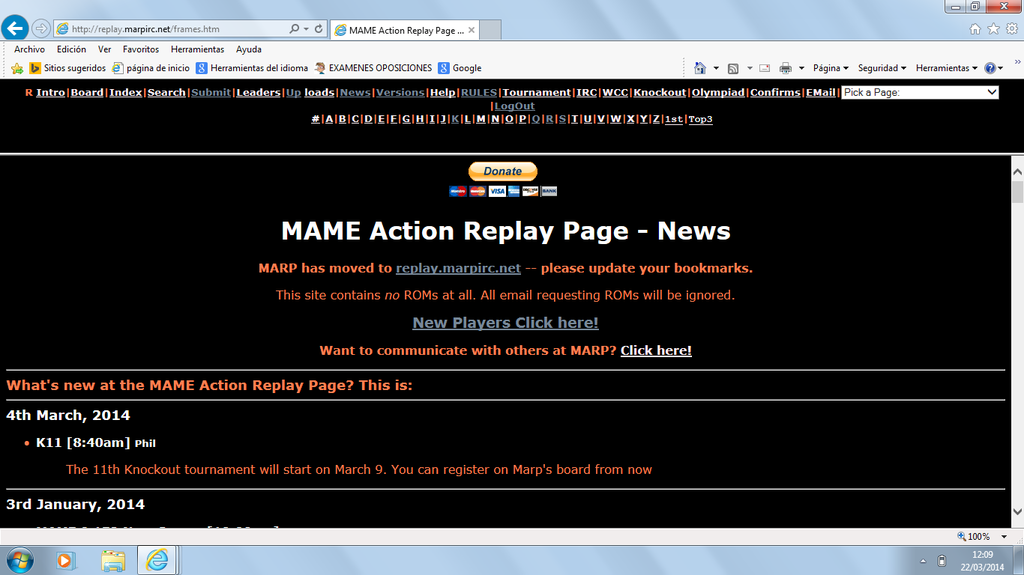
Task: Click the Internet Explorer taskbar icon
Action: coord(157,561)
